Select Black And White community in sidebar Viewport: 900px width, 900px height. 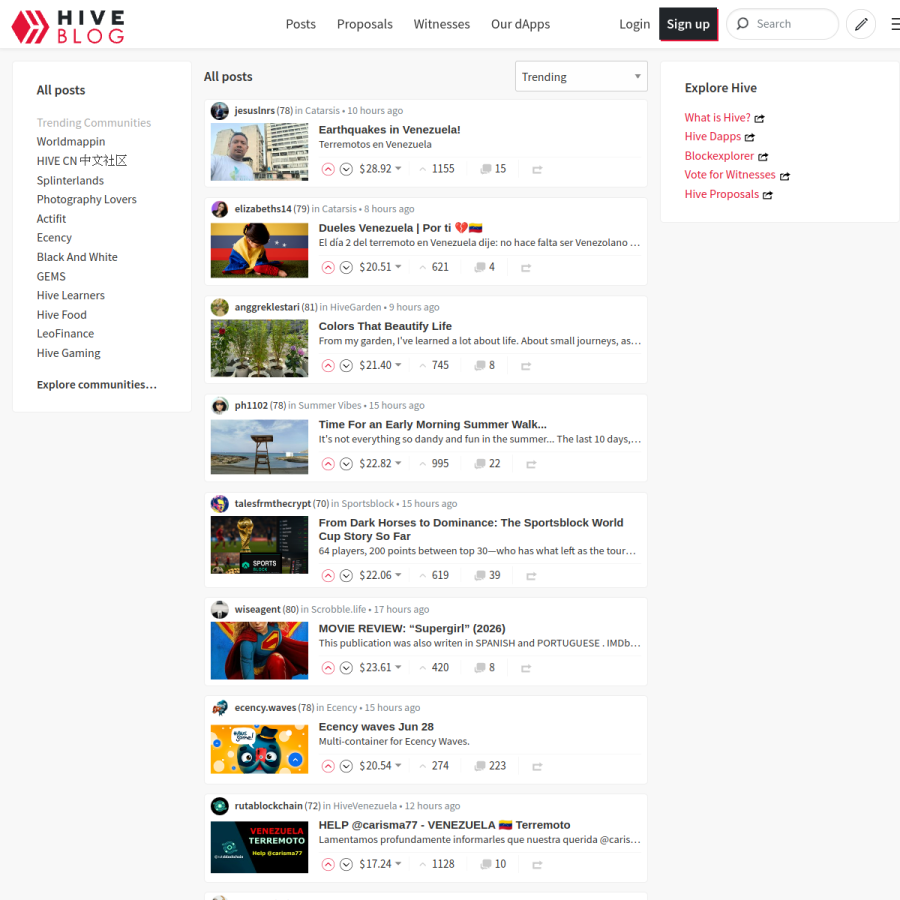tap(77, 257)
